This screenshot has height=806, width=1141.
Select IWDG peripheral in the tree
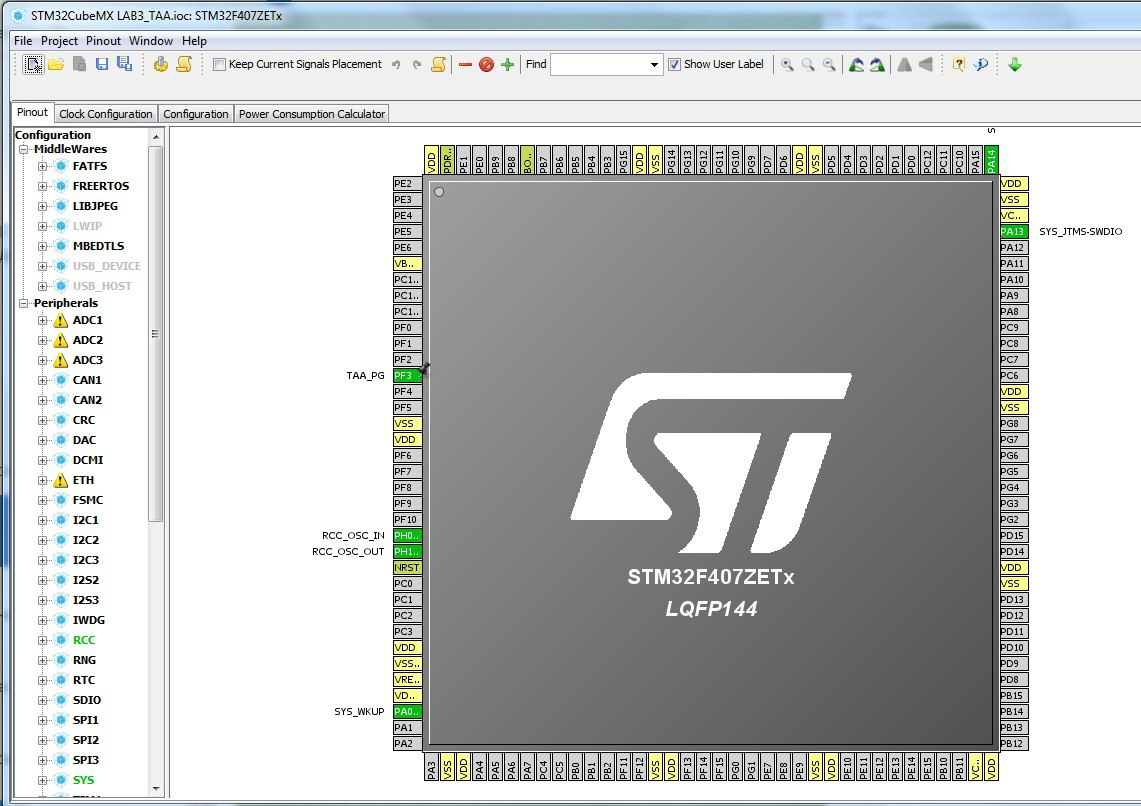(89, 621)
